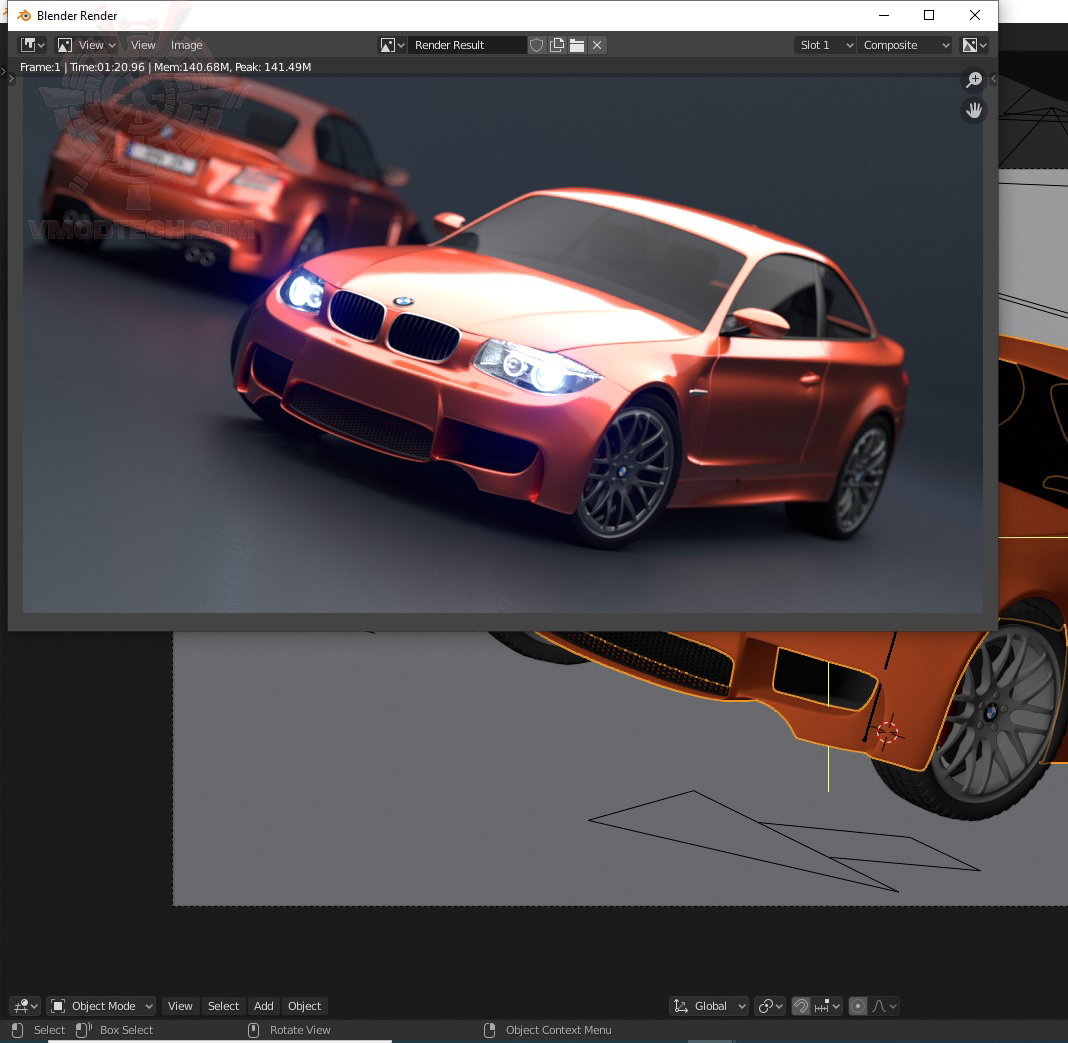Open the Add menu
The width and height of the screenshot is (1068, 1043).
[x=264, y=1006]
